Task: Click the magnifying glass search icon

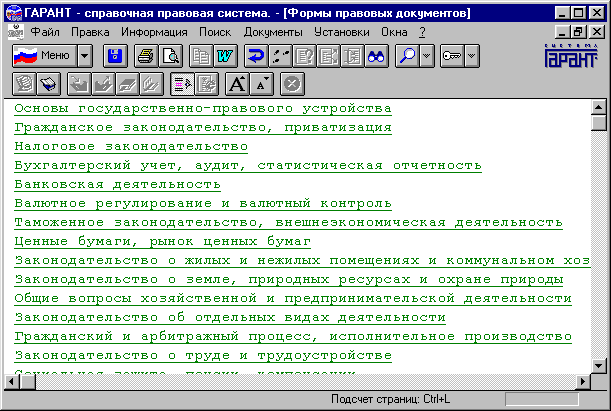Action: (407, 56)
